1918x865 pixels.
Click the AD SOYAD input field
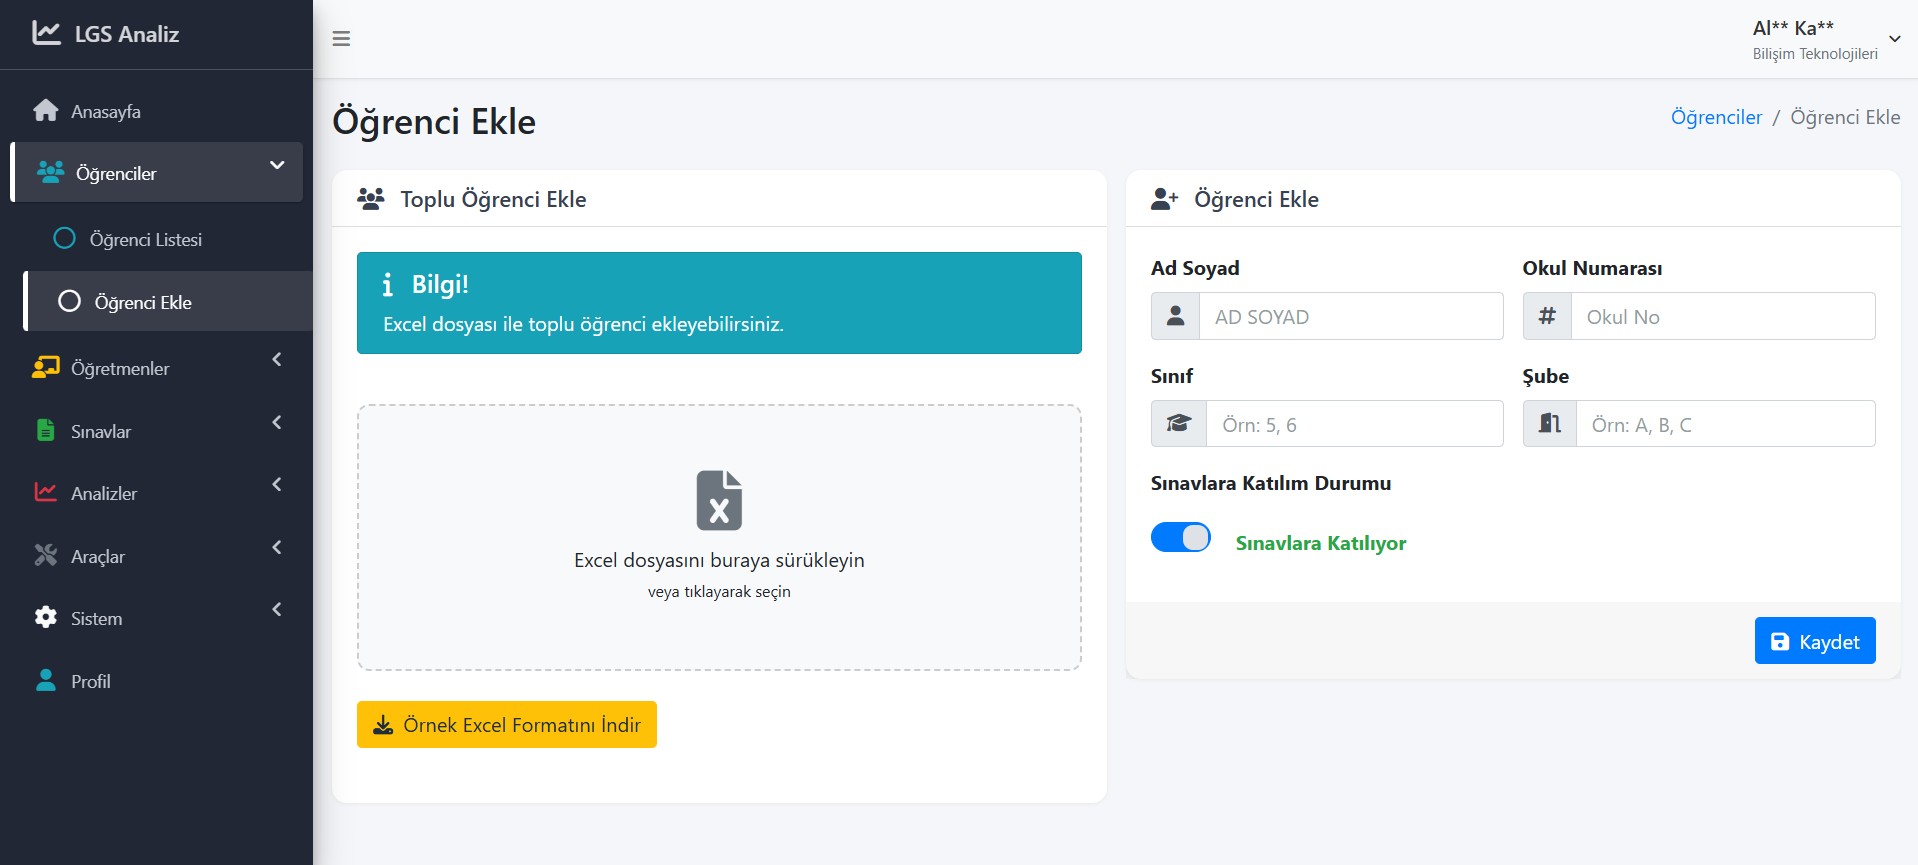click(1350, 317)
